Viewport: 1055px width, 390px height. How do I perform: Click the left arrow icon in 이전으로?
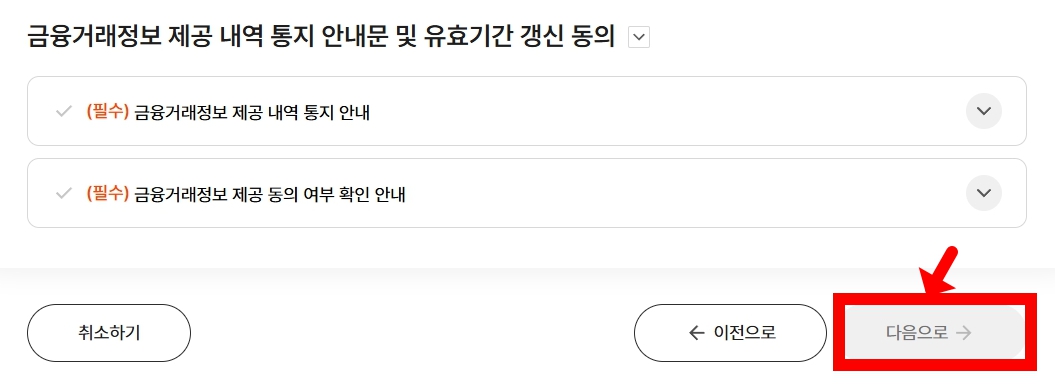(x=697, y=333)
